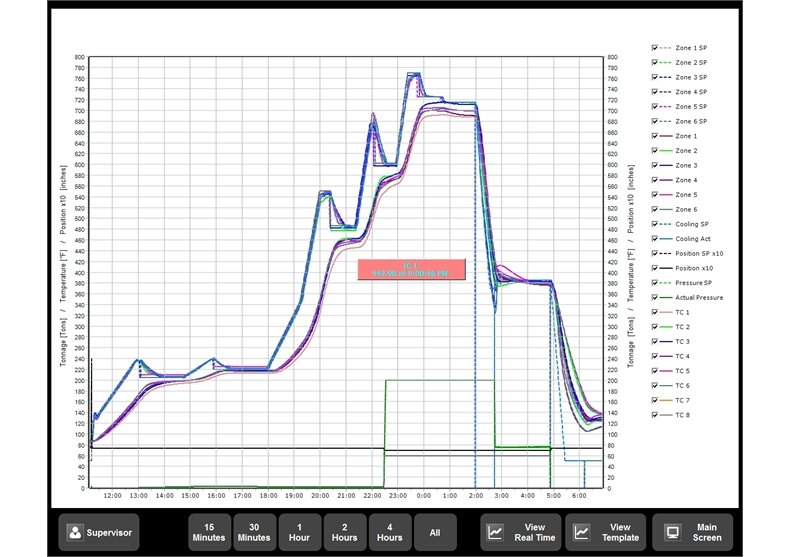This screenshot has width=790, height=557.
Task: Show the last 15 Minutes
Action: (x=209, y=533)
